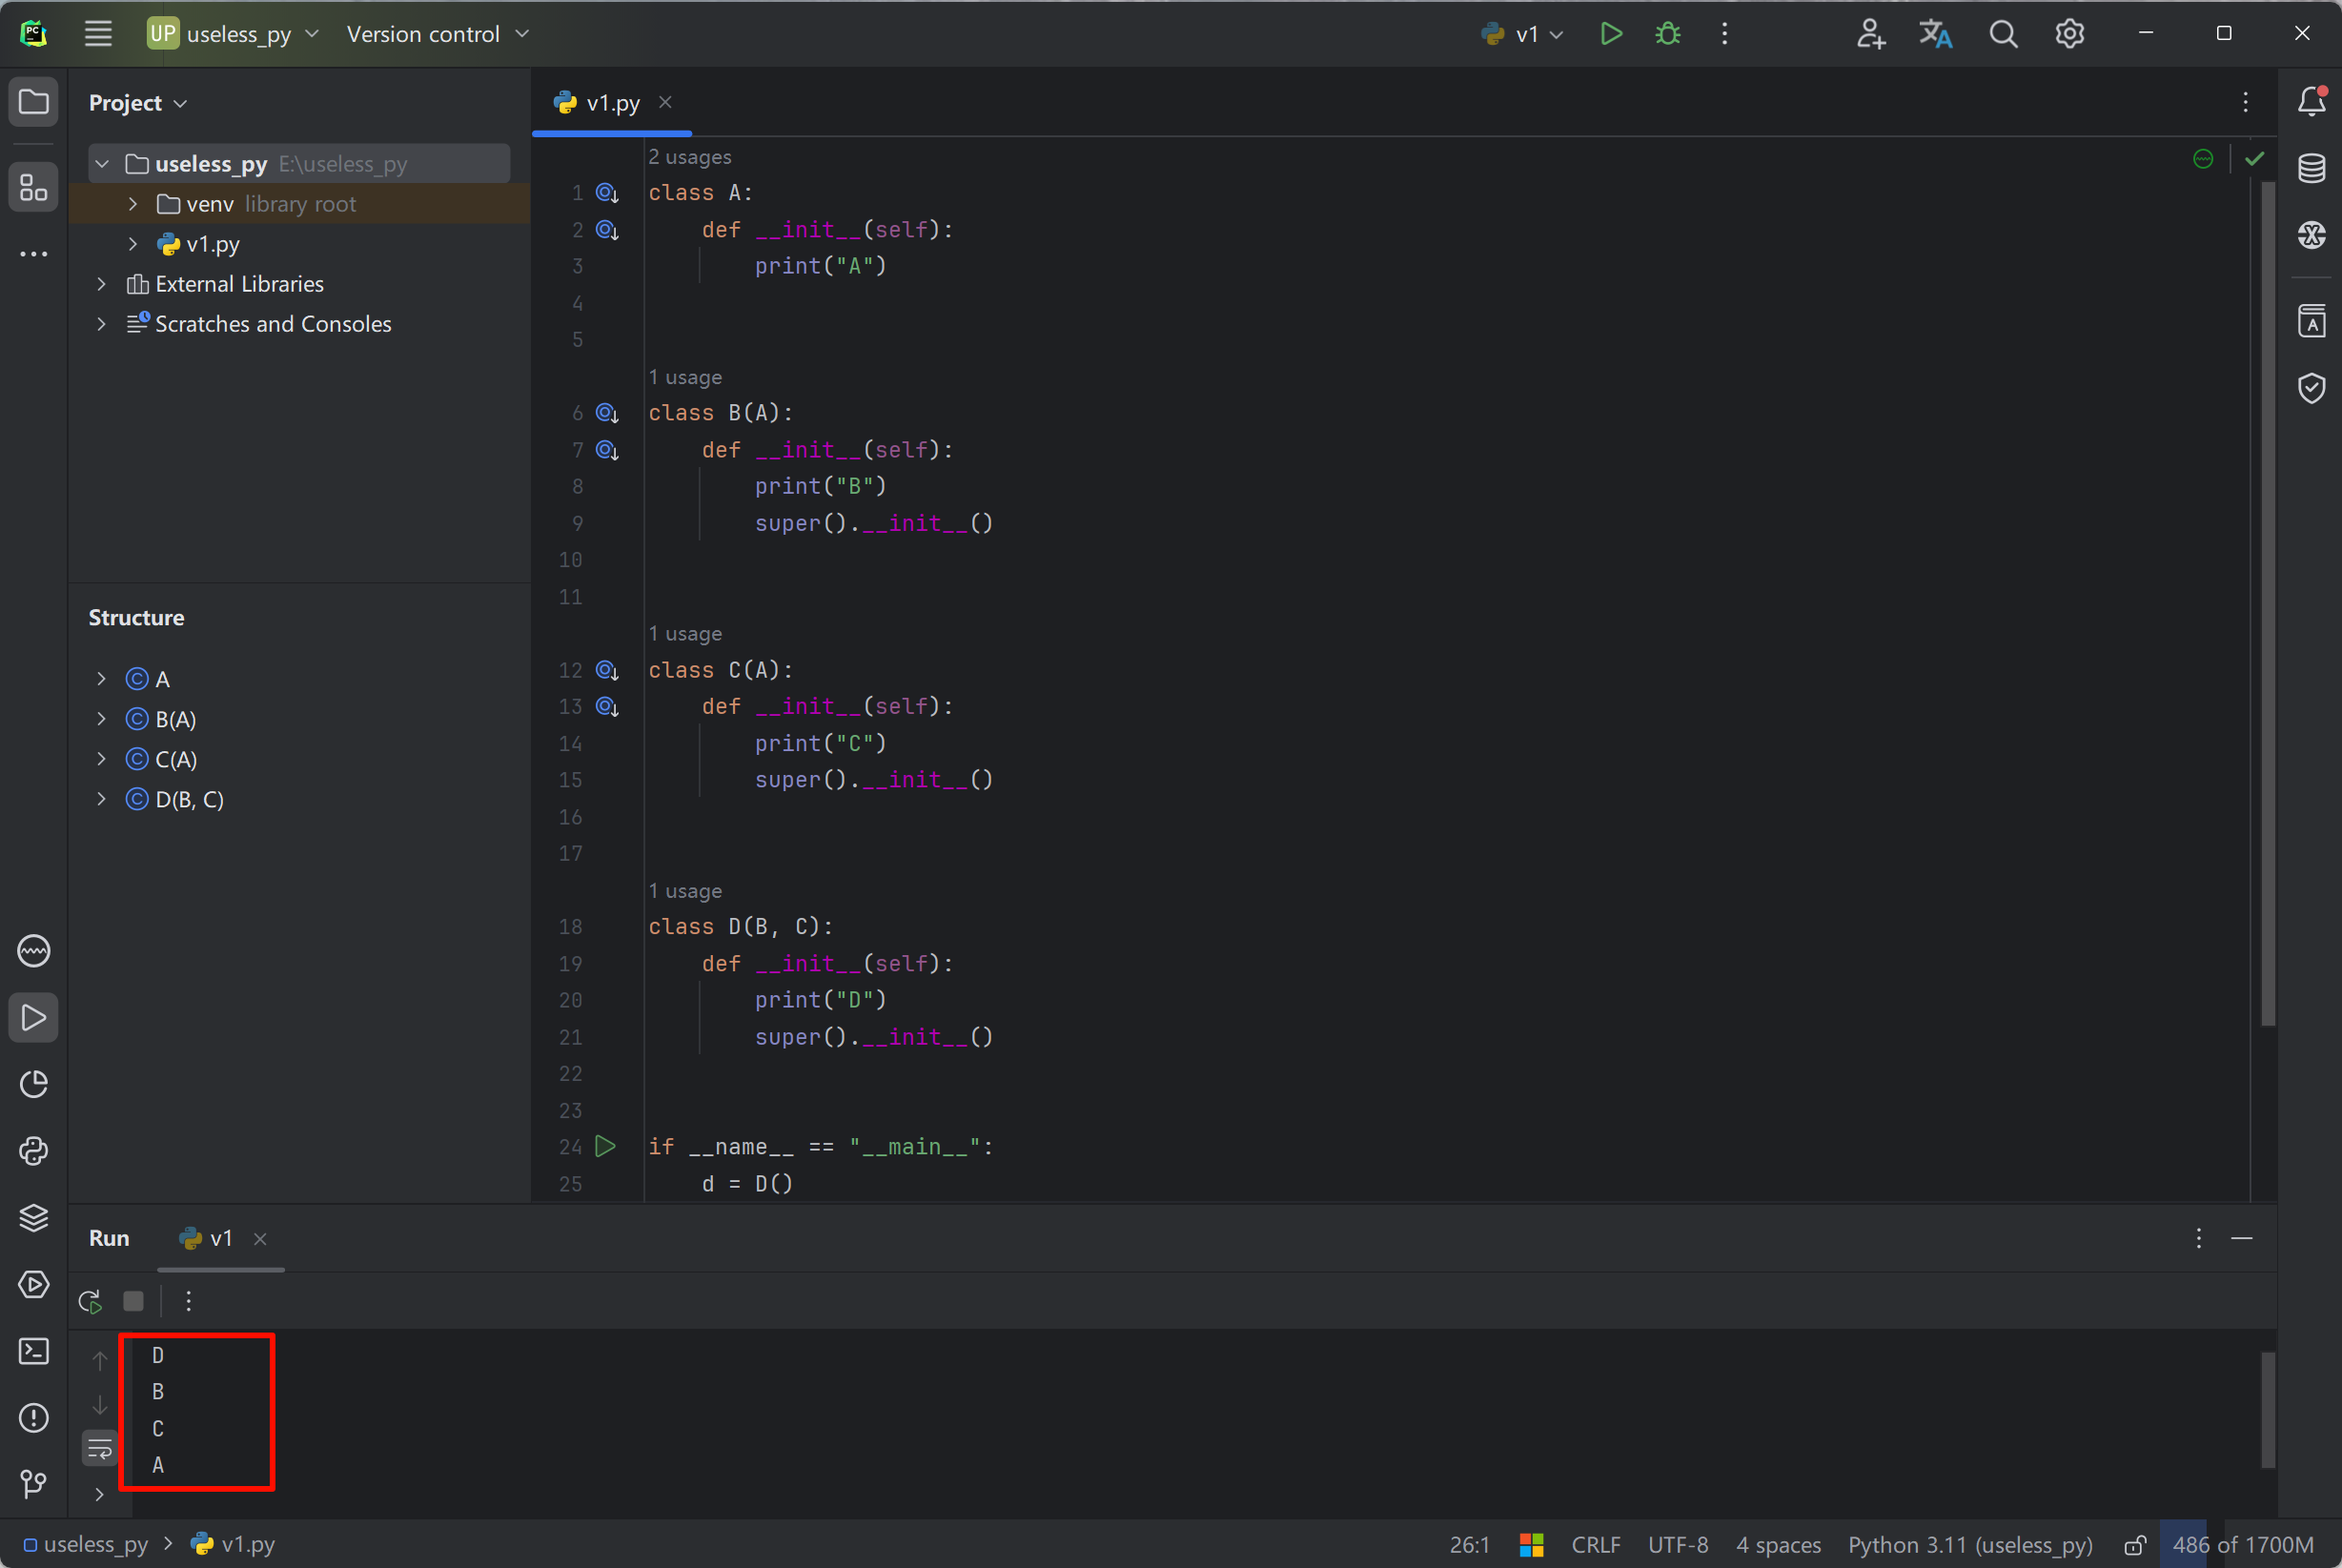
Task: Open the Terminal tool window
Action: [34, 1351]
